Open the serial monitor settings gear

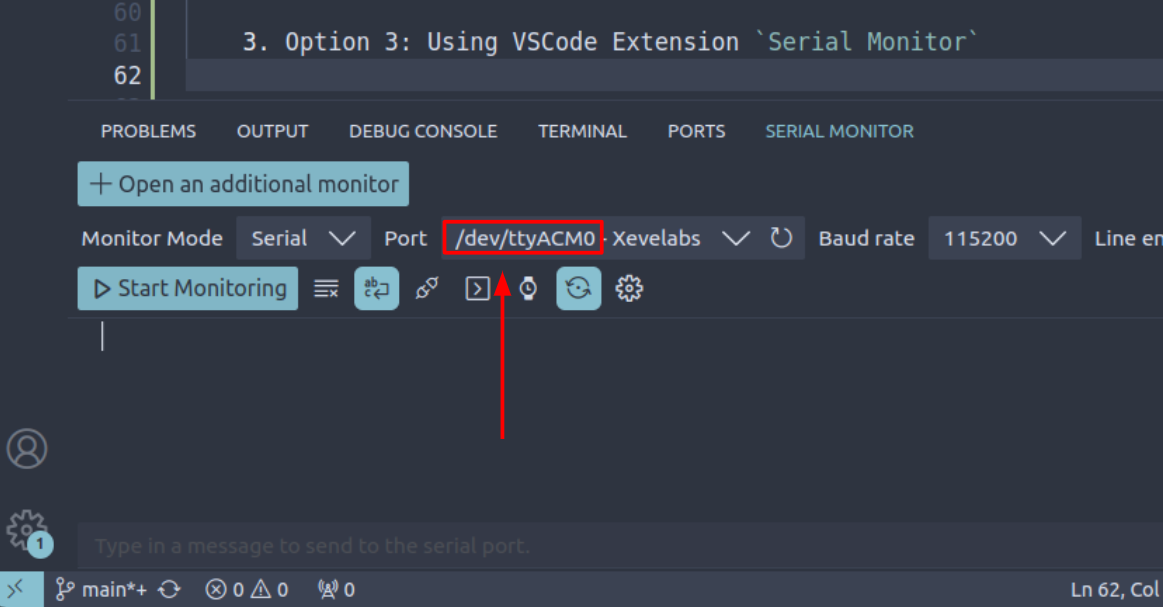pos(629,289)
